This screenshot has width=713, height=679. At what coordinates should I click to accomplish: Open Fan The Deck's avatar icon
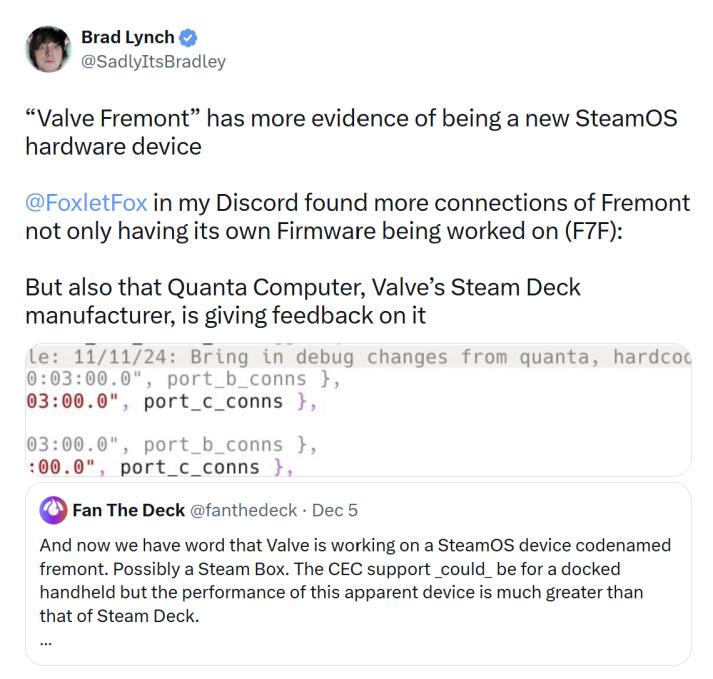coord(52,510)
